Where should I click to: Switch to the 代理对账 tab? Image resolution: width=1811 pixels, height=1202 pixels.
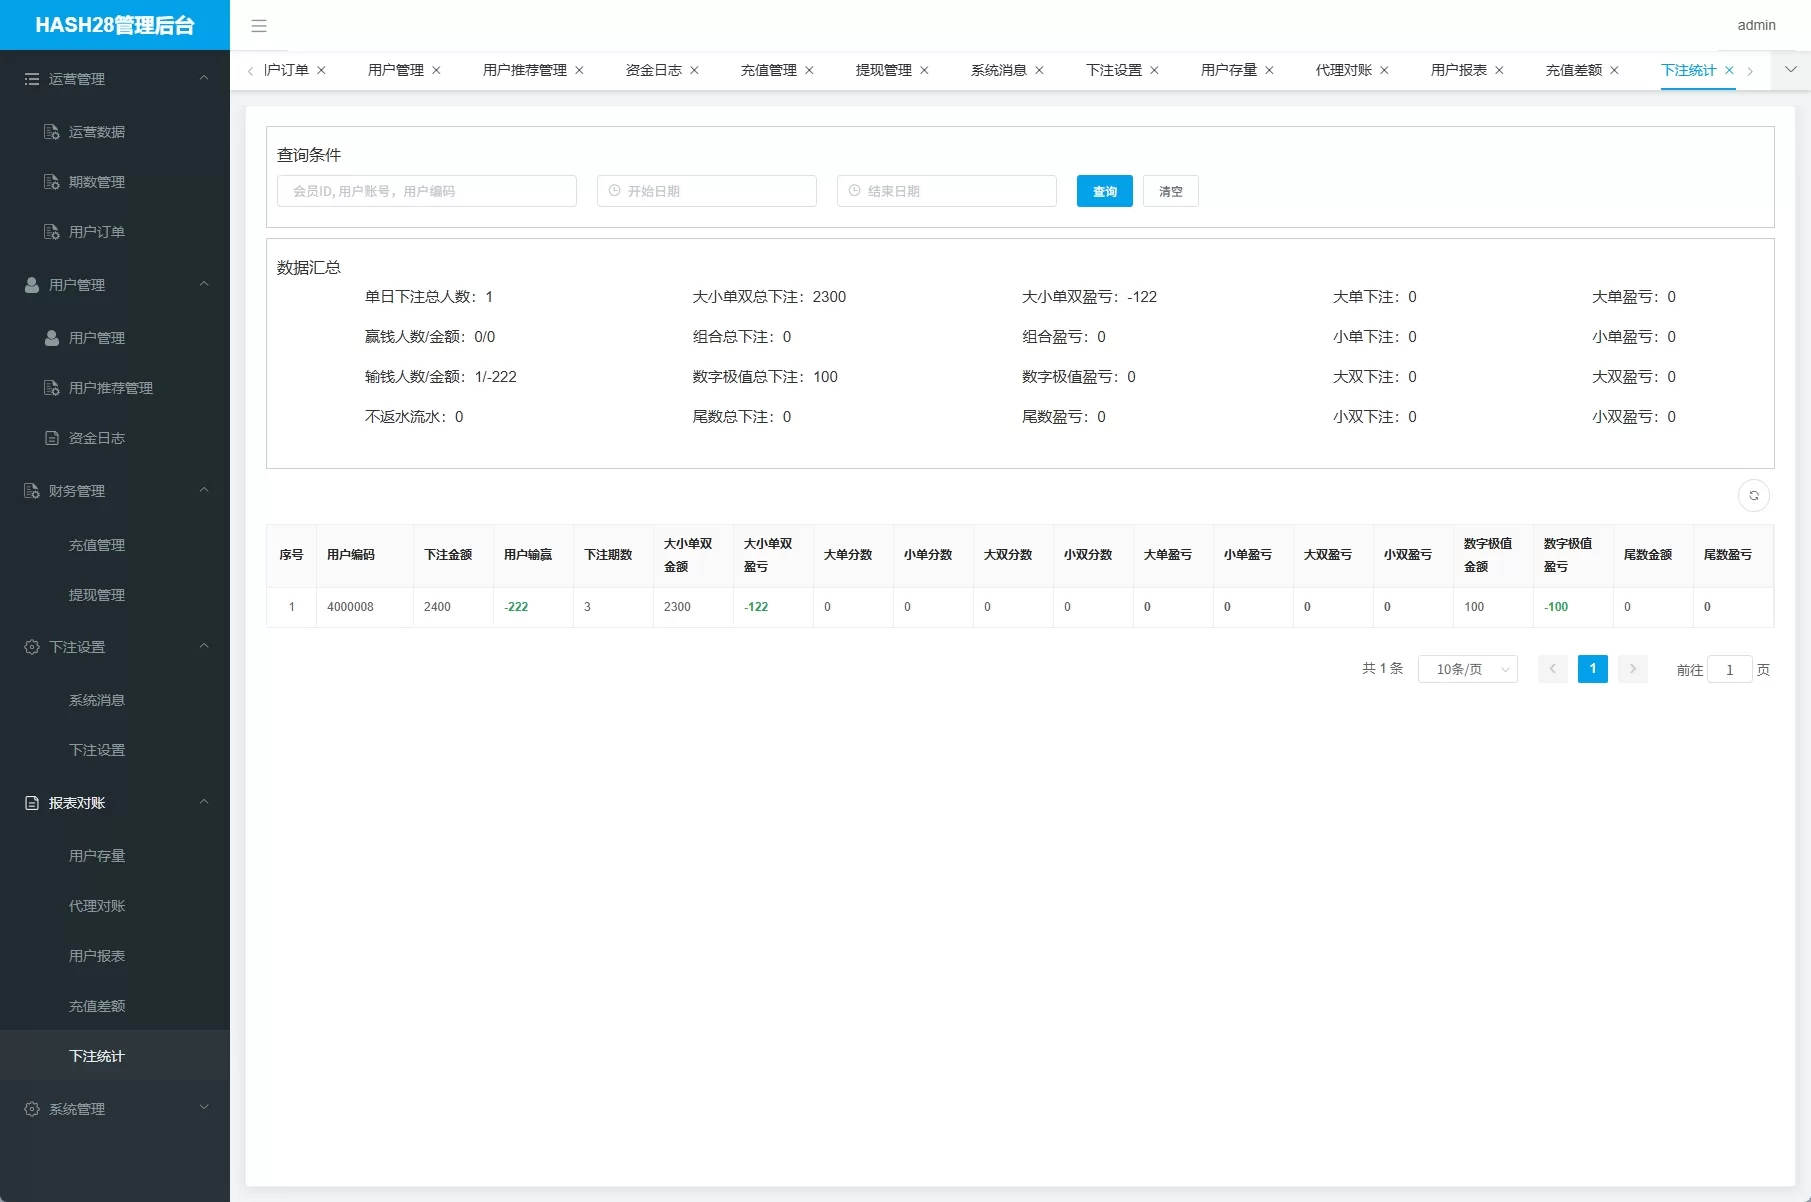click(1343, 70)
